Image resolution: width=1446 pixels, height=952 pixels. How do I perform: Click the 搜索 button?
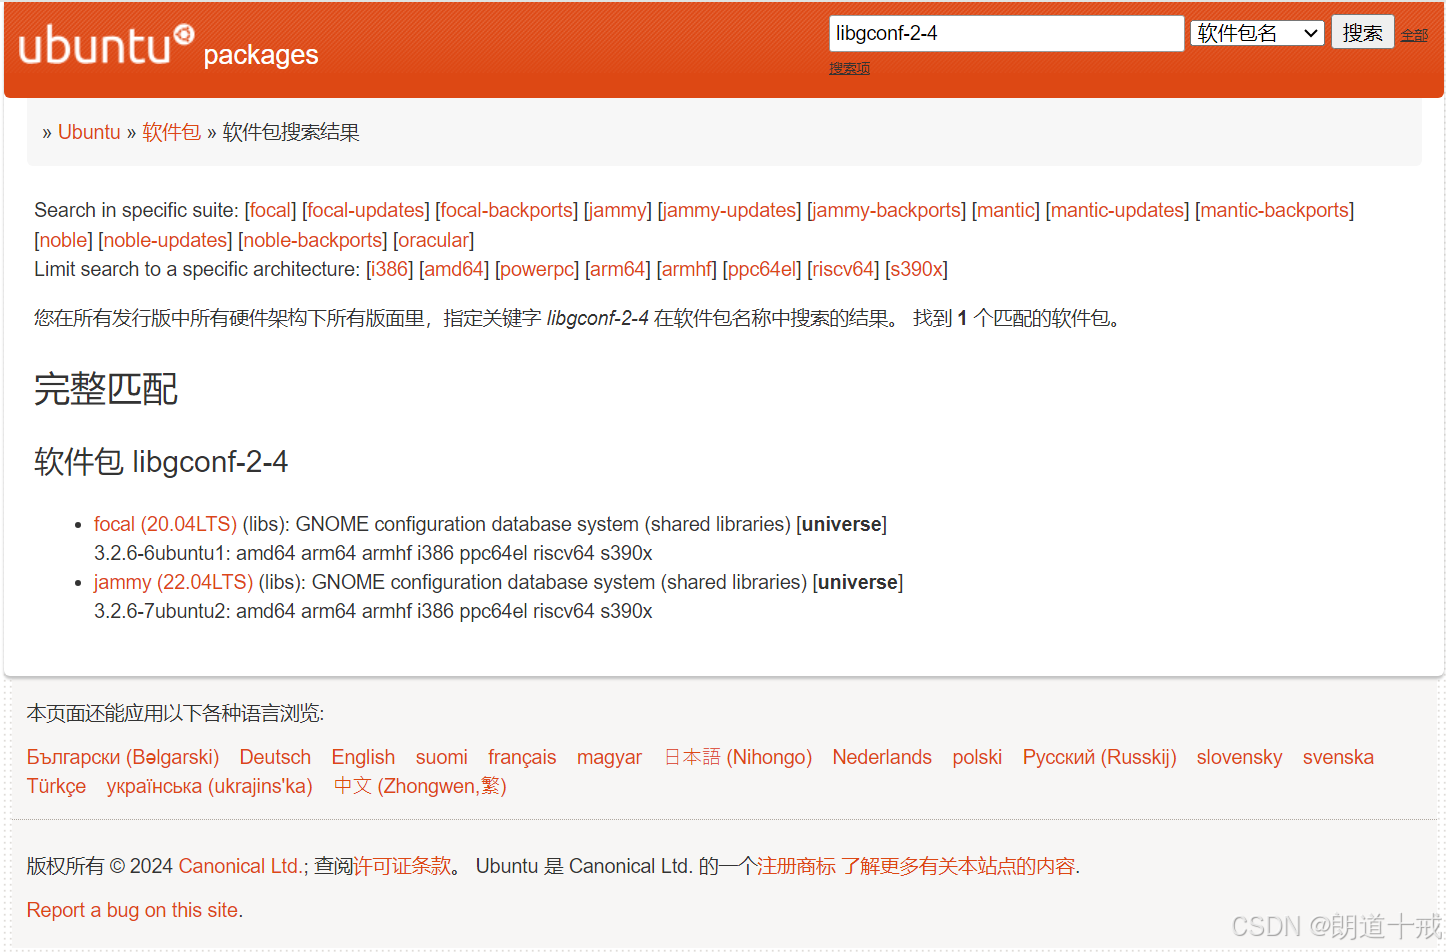(1362, 33)
